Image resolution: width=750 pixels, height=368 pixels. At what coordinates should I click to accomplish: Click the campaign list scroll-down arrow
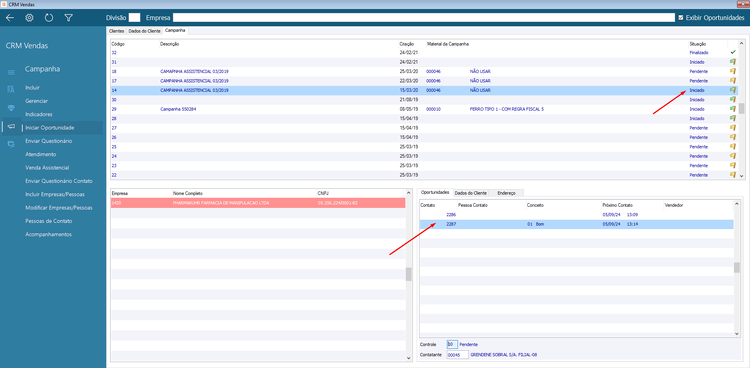[742, 176]
